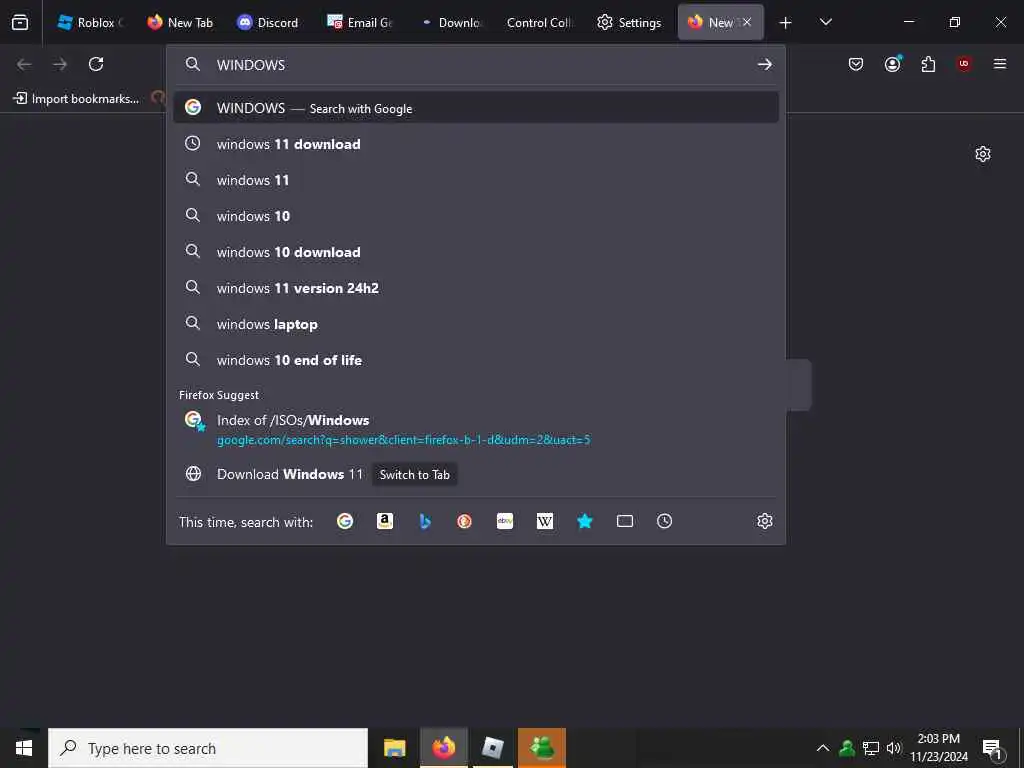Go forward with the forward arrow
The width and height of the screenshot is (1024, 768).
pos(60,64)
